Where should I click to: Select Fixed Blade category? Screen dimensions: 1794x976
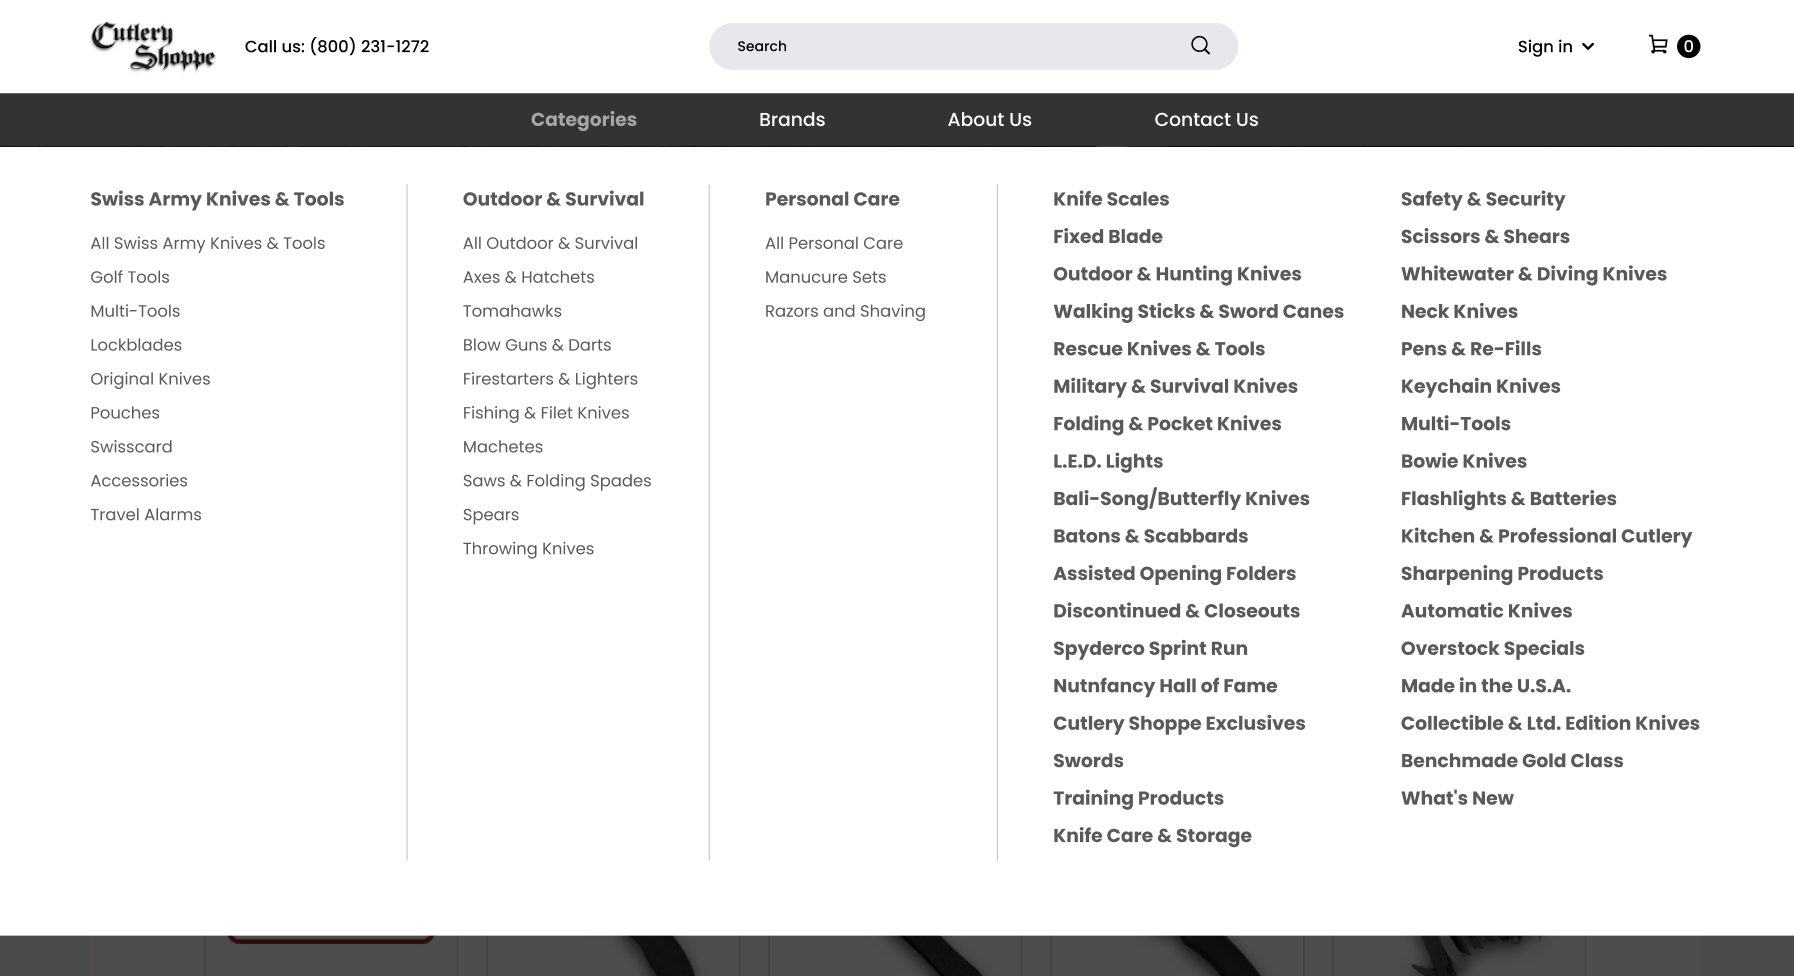click(x=1107, y=237)
